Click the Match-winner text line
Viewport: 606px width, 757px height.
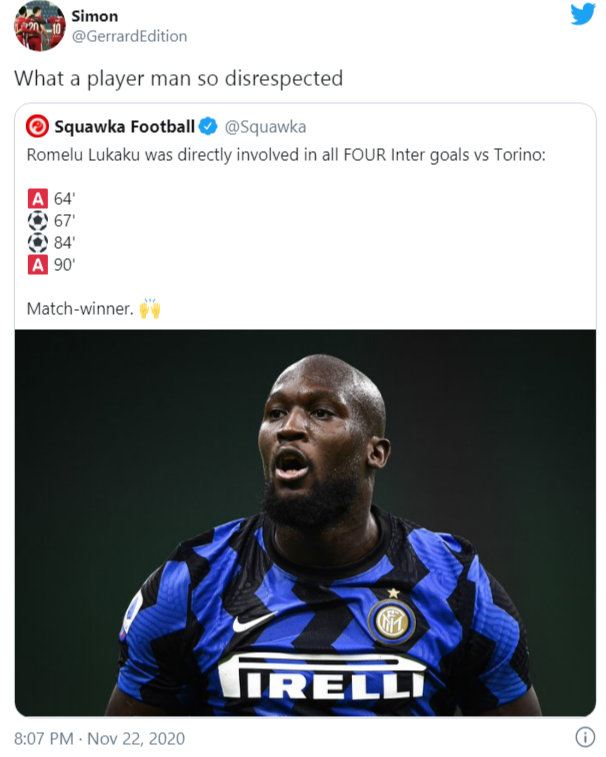(80, 308)
